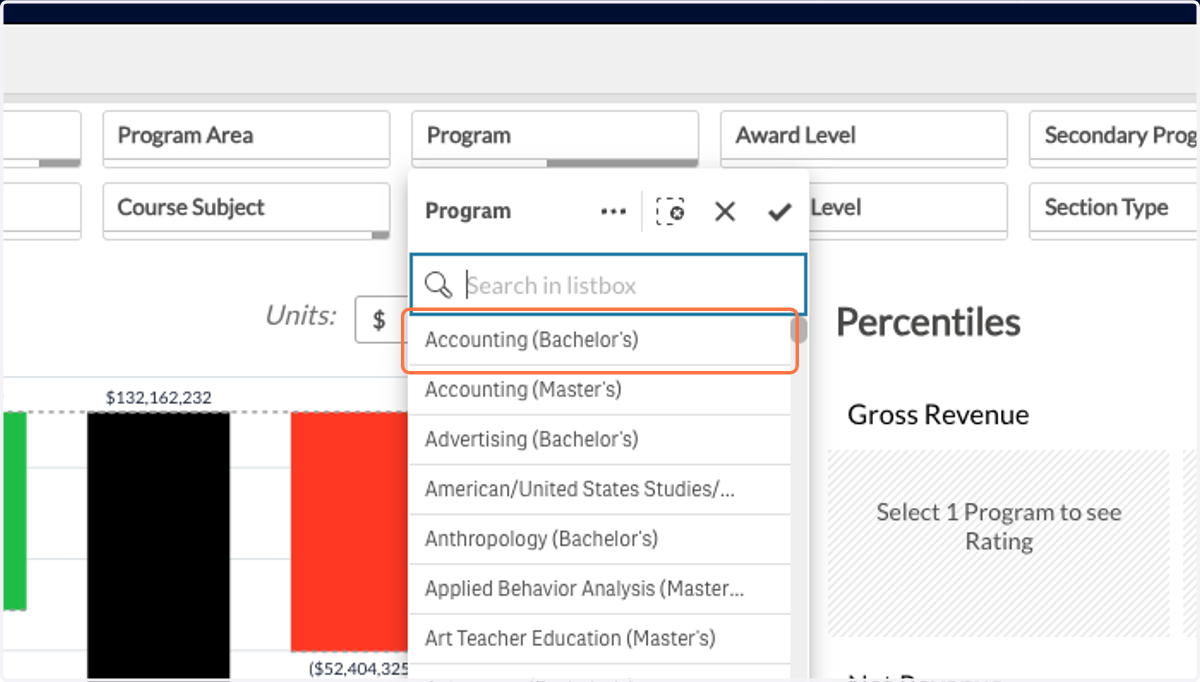Focus the Search in listbox field
1200x682 pixels.
pos(607,285)
